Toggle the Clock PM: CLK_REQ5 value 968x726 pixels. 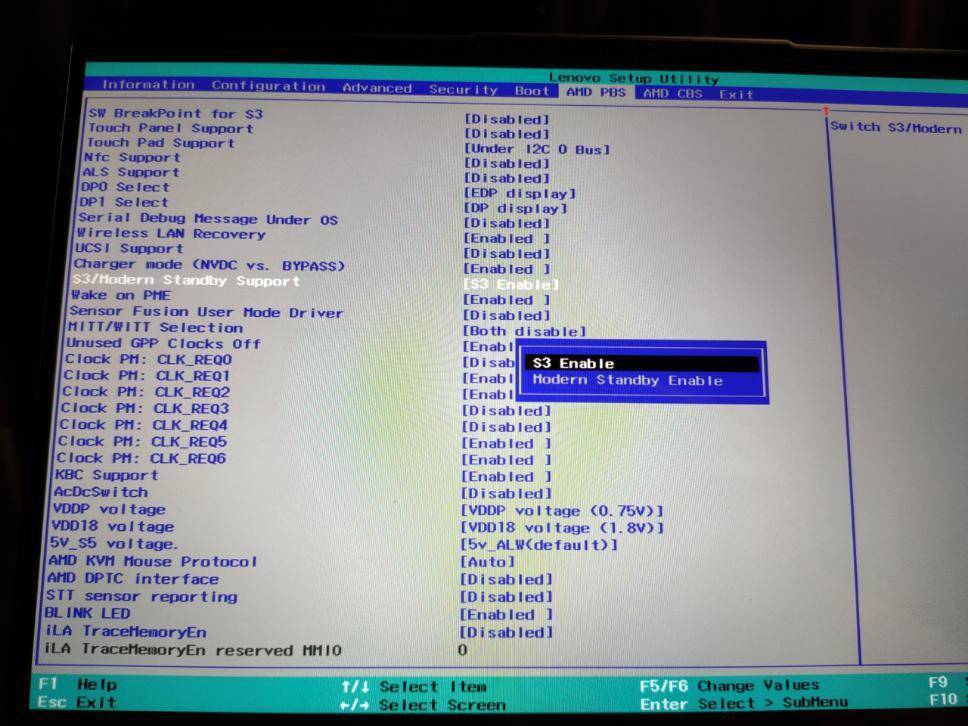click(506, 443)
